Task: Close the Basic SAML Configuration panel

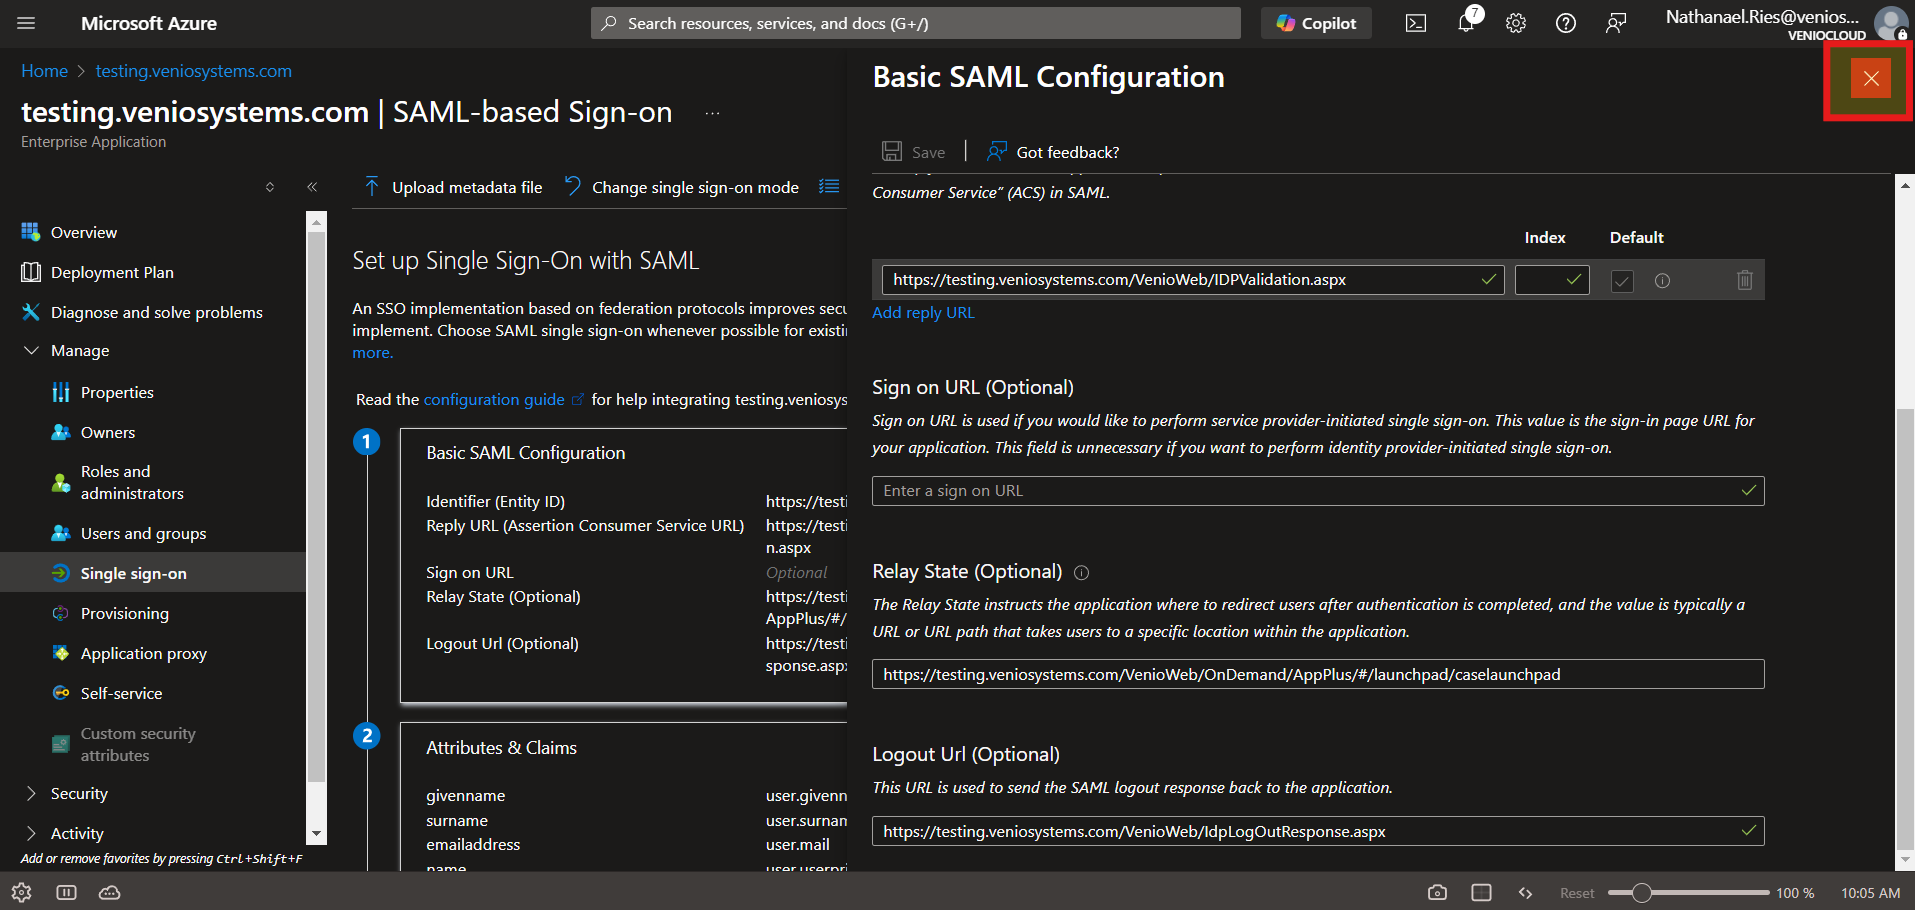Action: click(x=1871, y=78)
